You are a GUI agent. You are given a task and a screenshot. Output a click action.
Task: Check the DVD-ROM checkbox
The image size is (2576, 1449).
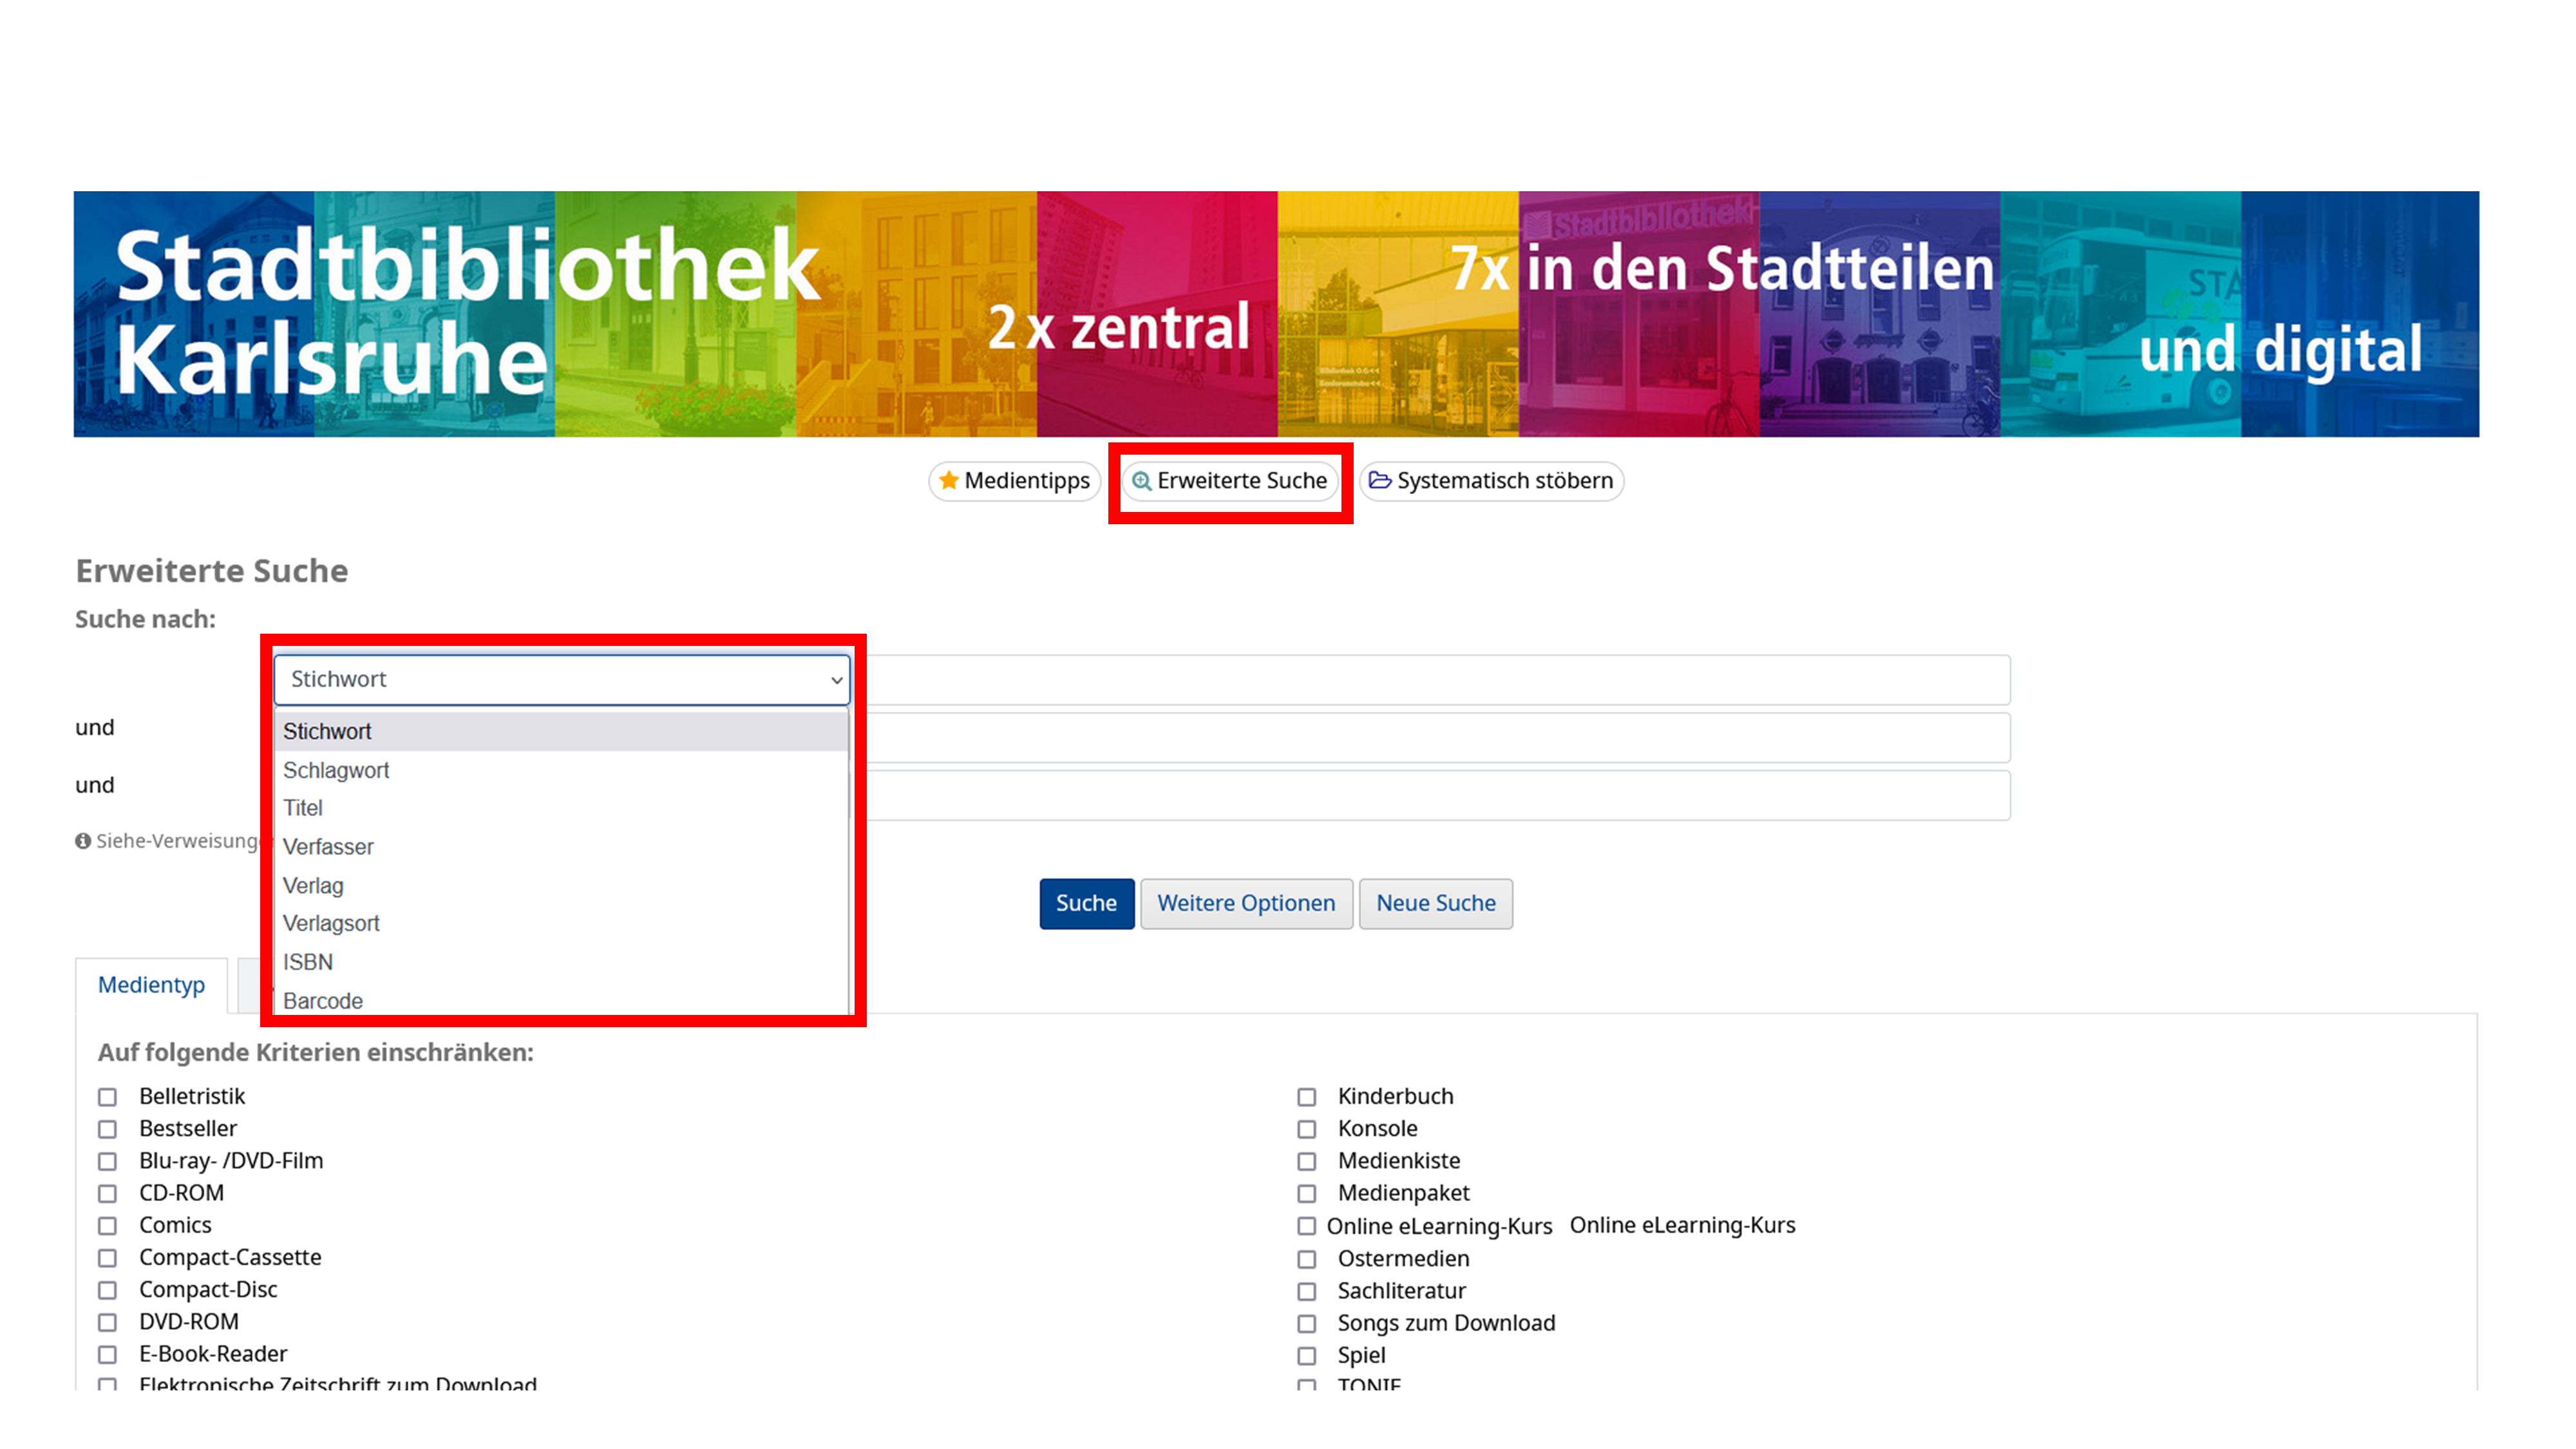pyautogui.click(x=107, y=1322)
